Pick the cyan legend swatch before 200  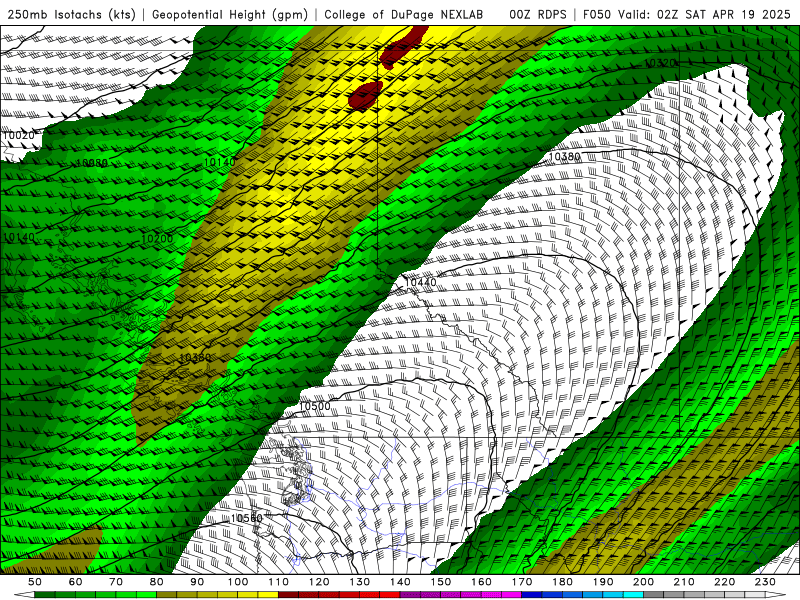point(634,595)
